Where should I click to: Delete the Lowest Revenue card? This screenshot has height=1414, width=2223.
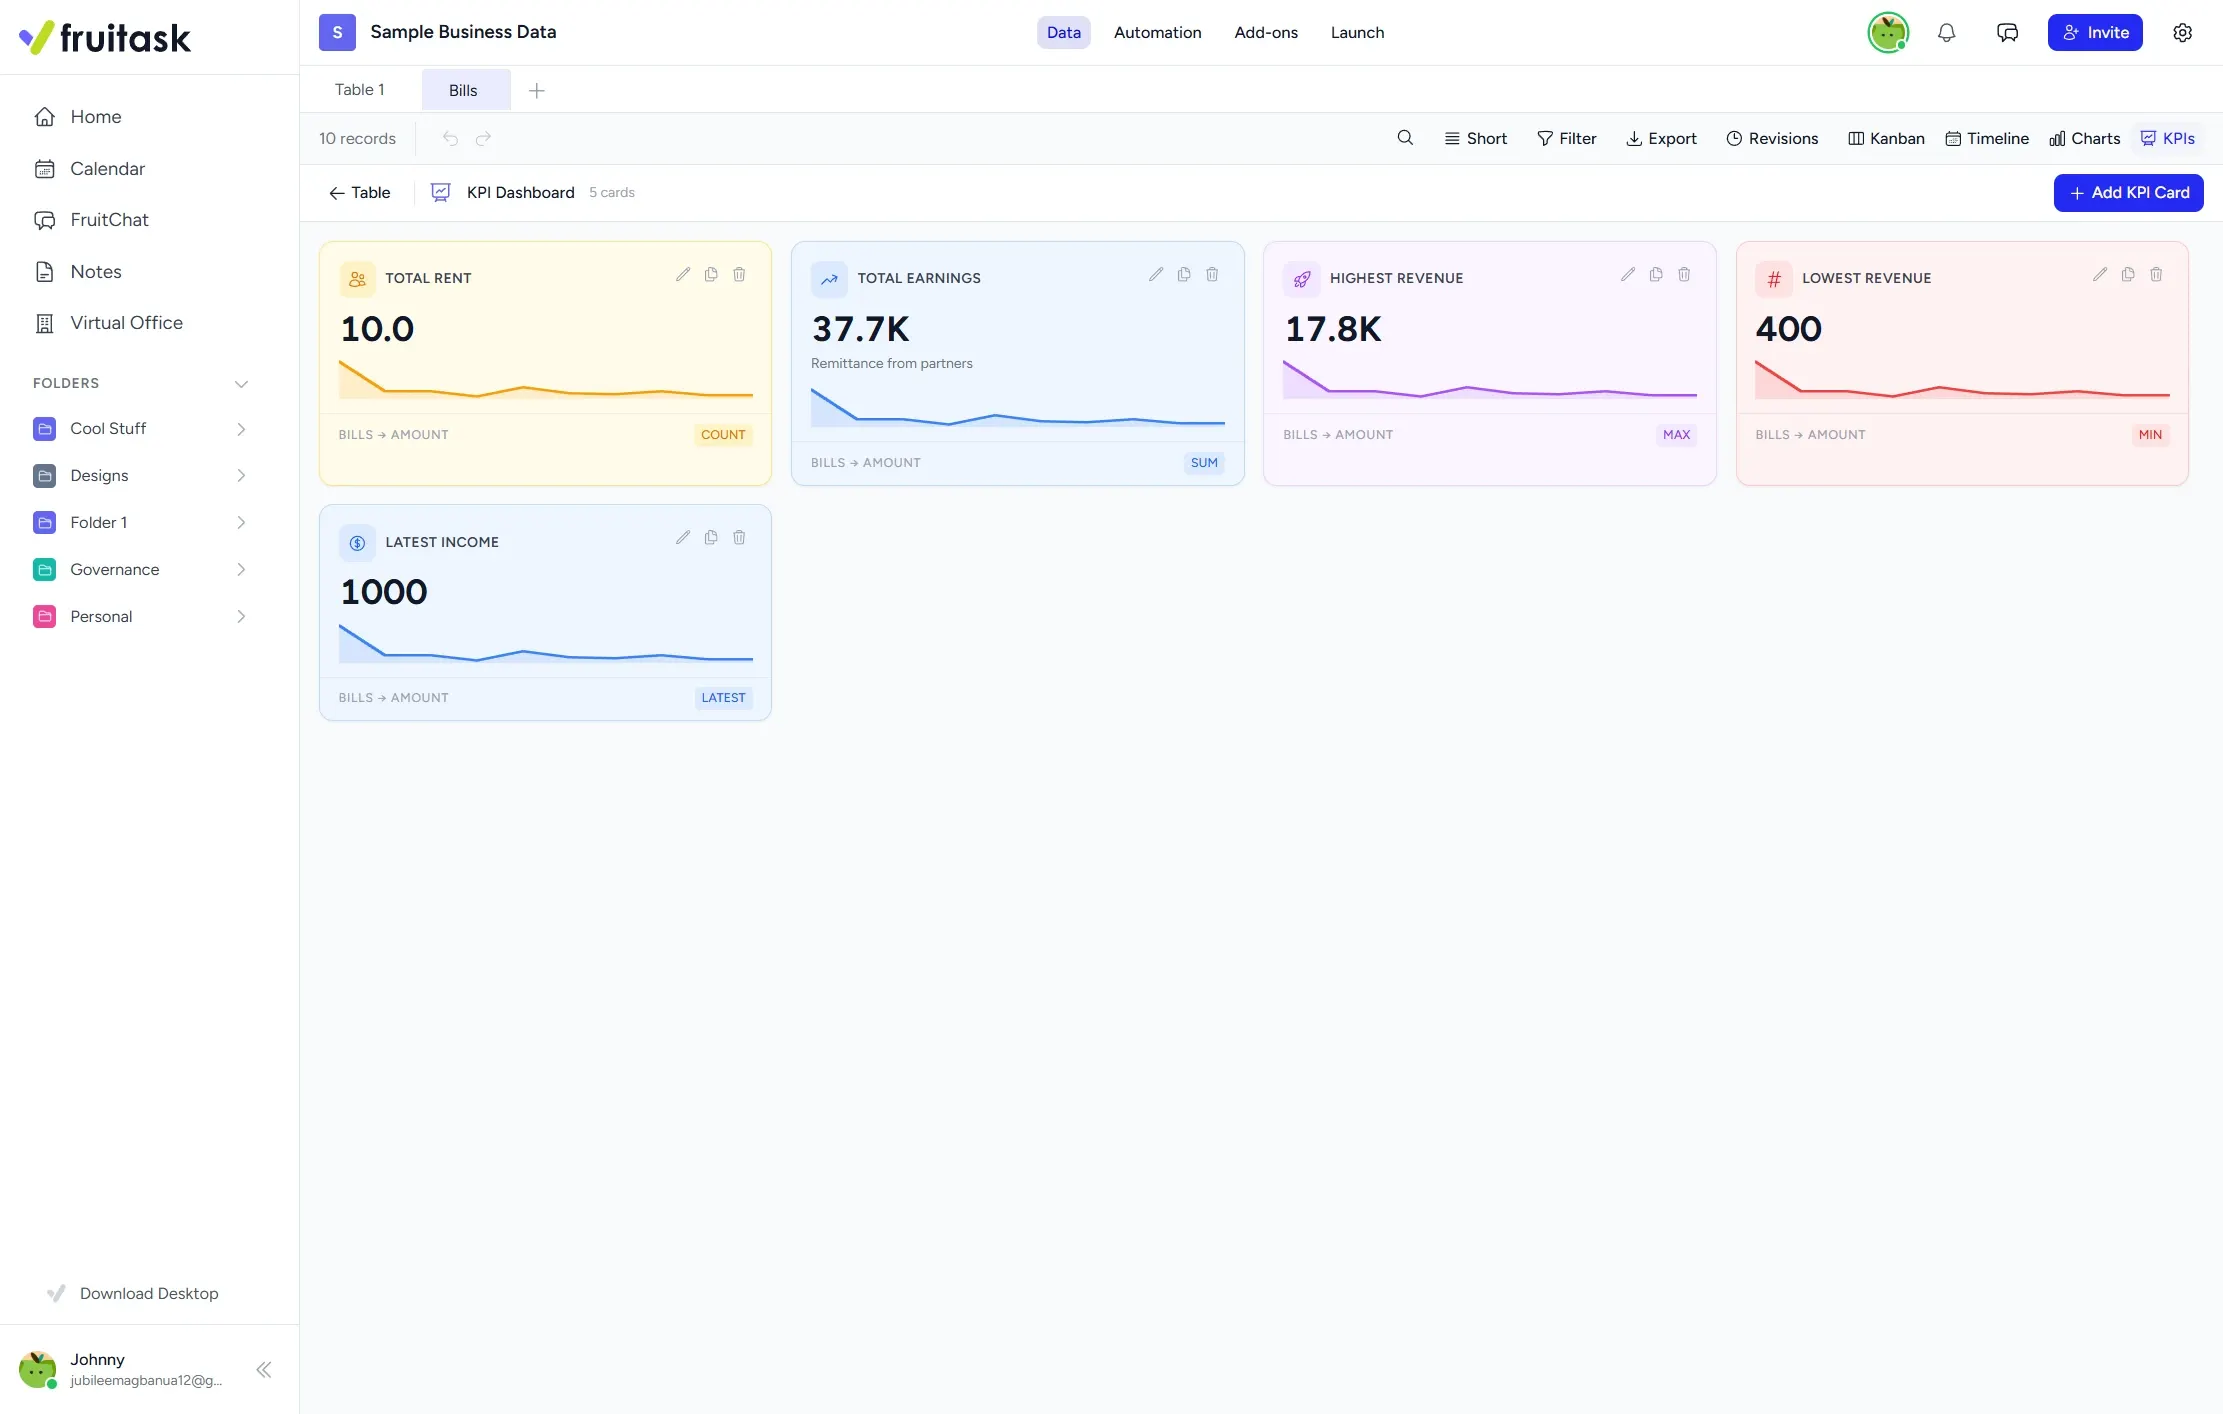tap(2156, 274)
